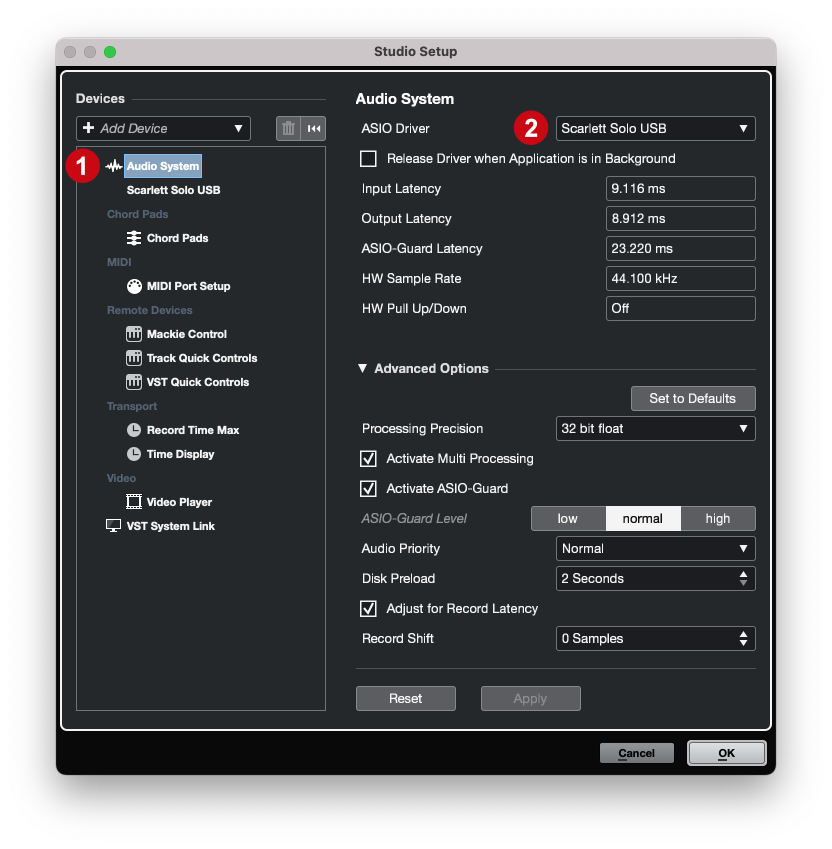The image size is (832, 849).
Task: Collapse the Advanced Options section
Action: [362, 368]
